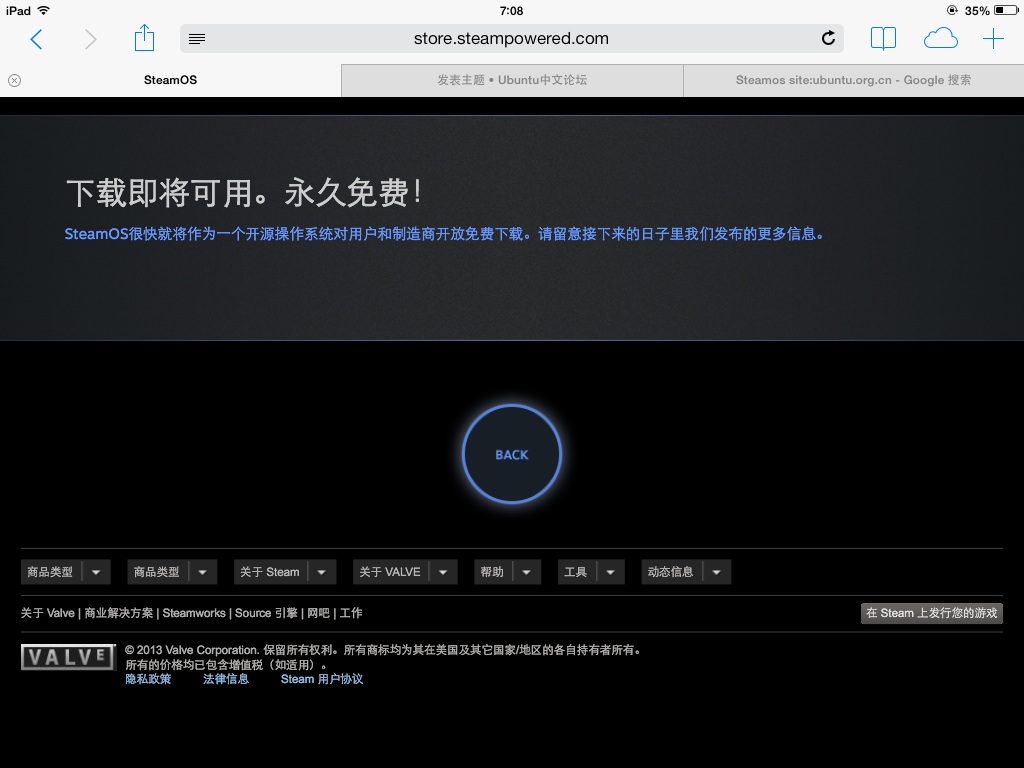This screenshot has width=1024, height=768.
Task: Expand the 关于 VALVE dropdown arrow
Action: (x=443, y=572)
